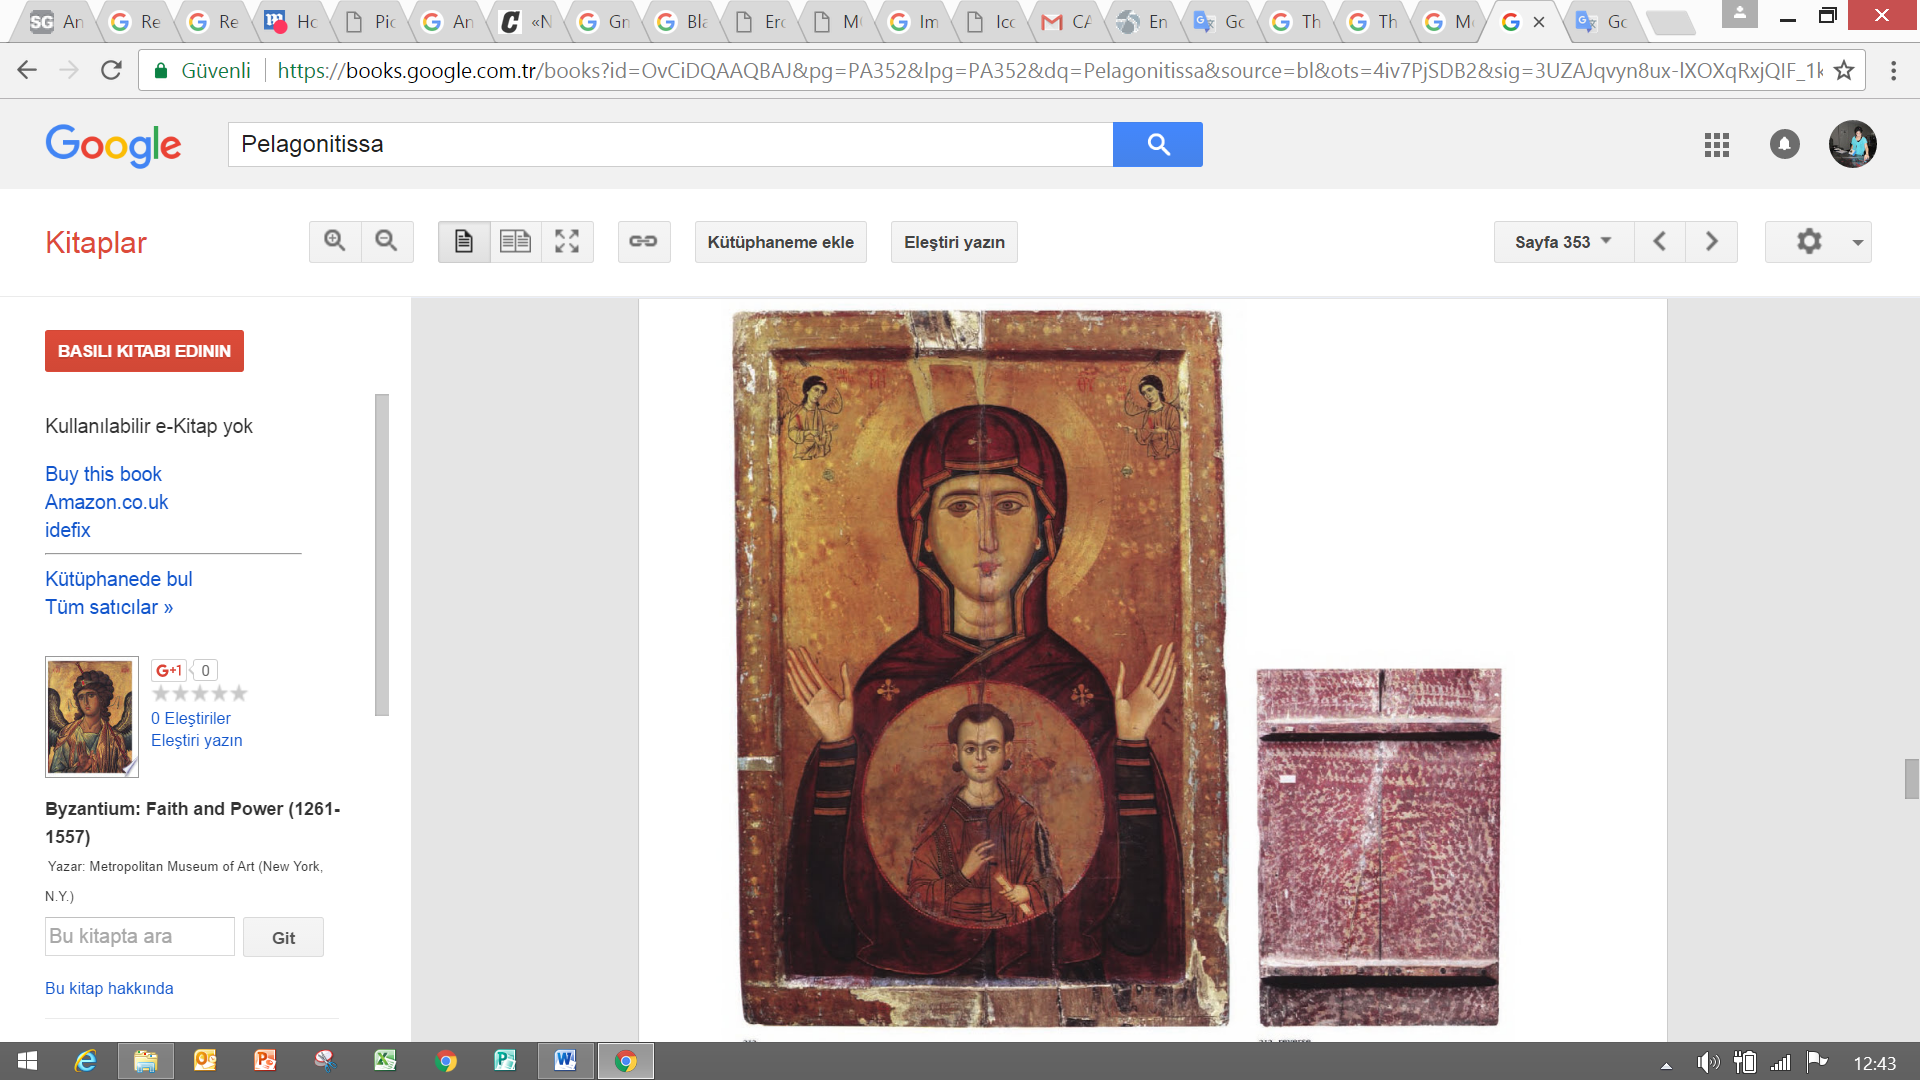Viewport: 1920px width, 1080px height.
Task: Click the blue search button
Action: pyautogui.click(x=1158, y=144)
